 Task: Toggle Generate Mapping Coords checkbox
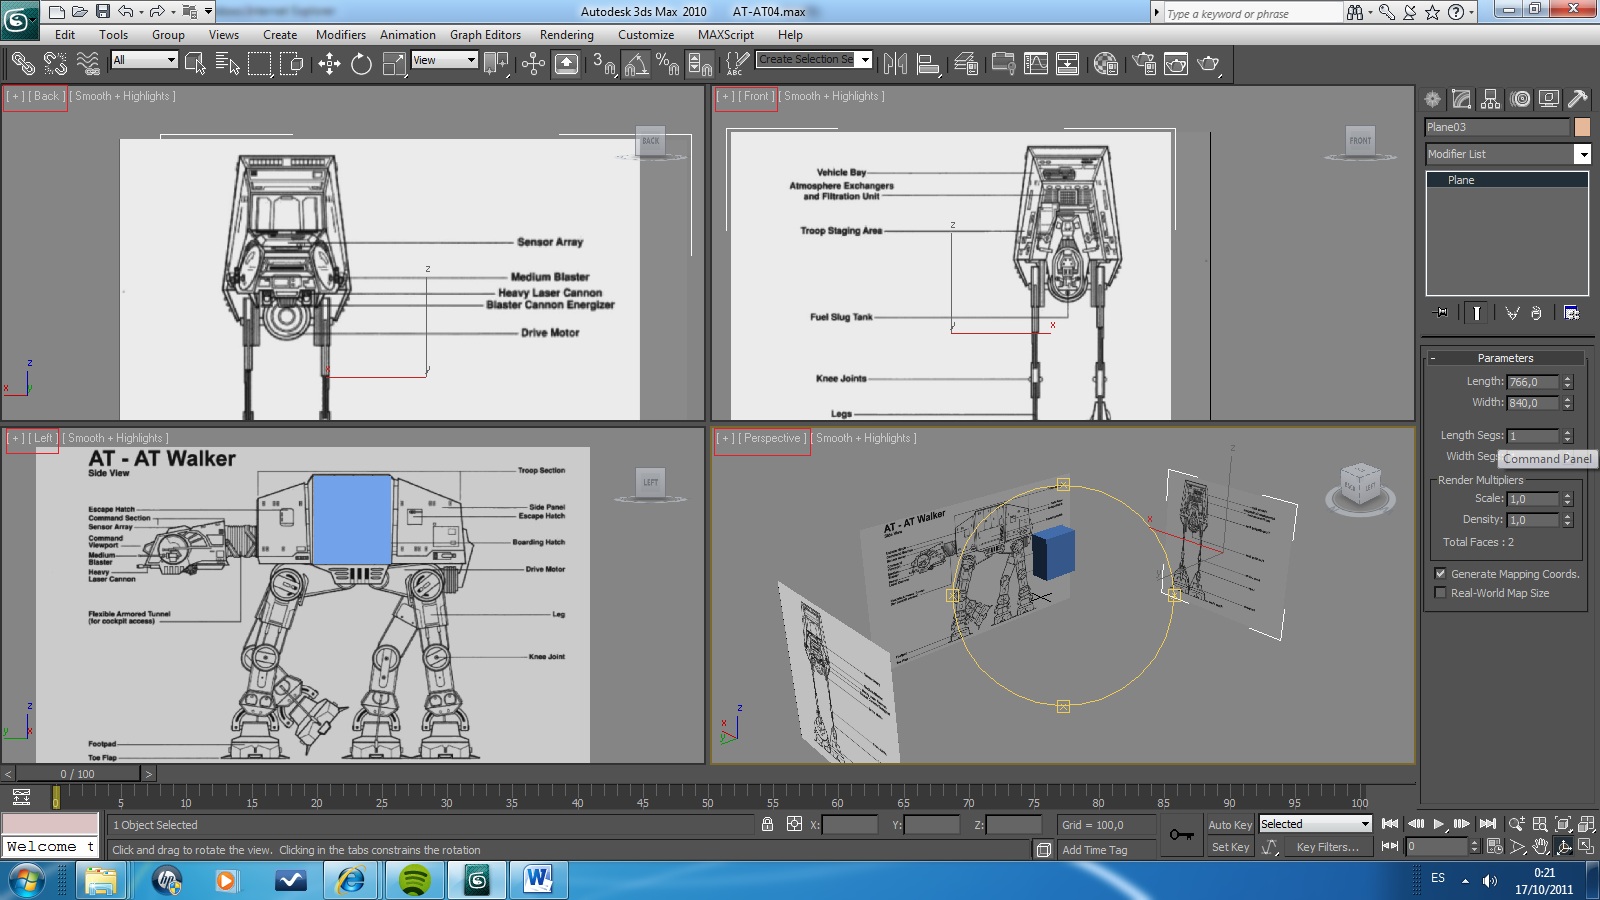click(x=1440, y=574)
